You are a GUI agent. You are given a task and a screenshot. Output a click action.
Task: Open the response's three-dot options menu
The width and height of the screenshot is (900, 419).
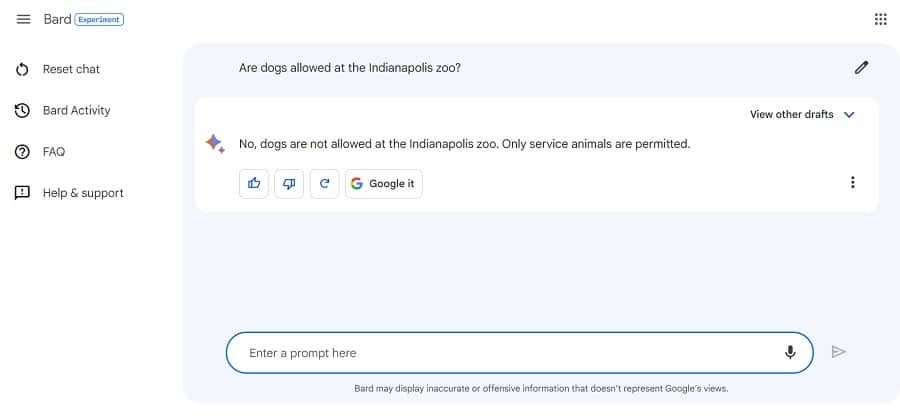coord(852,182)
